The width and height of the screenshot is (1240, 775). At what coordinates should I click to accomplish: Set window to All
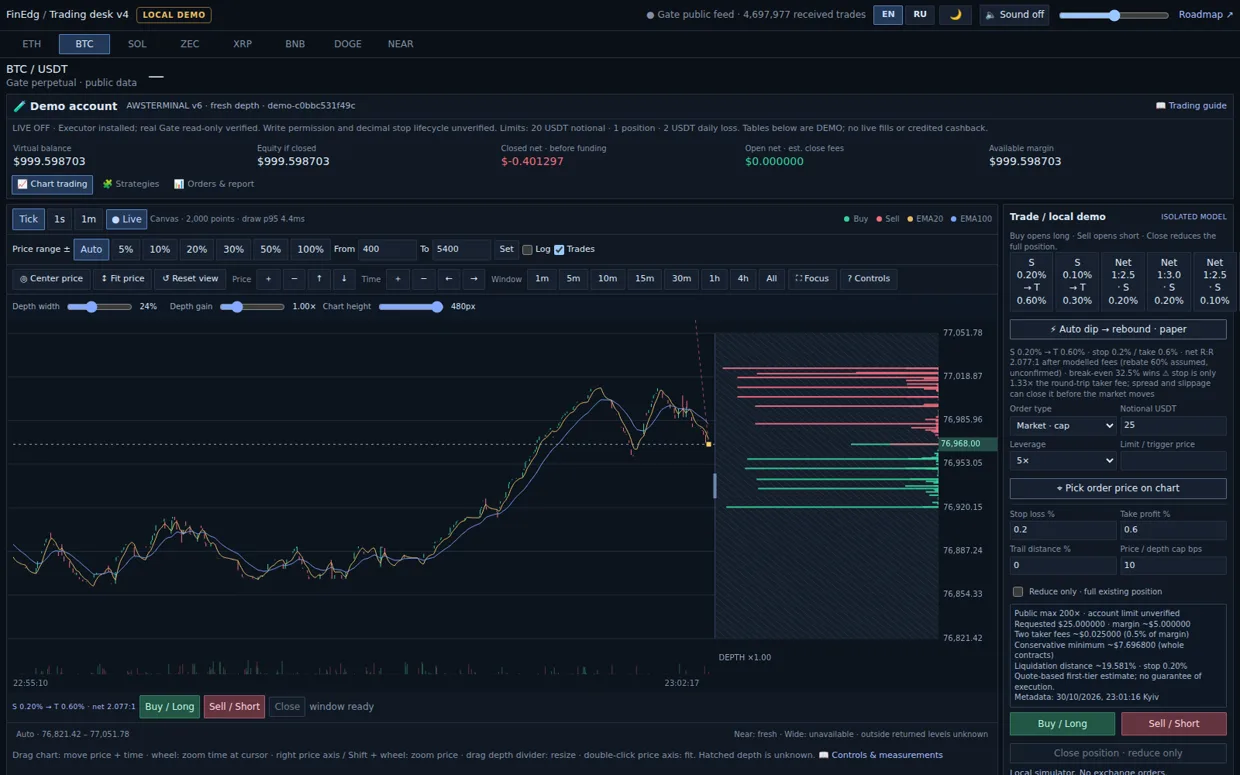[771, 279]
